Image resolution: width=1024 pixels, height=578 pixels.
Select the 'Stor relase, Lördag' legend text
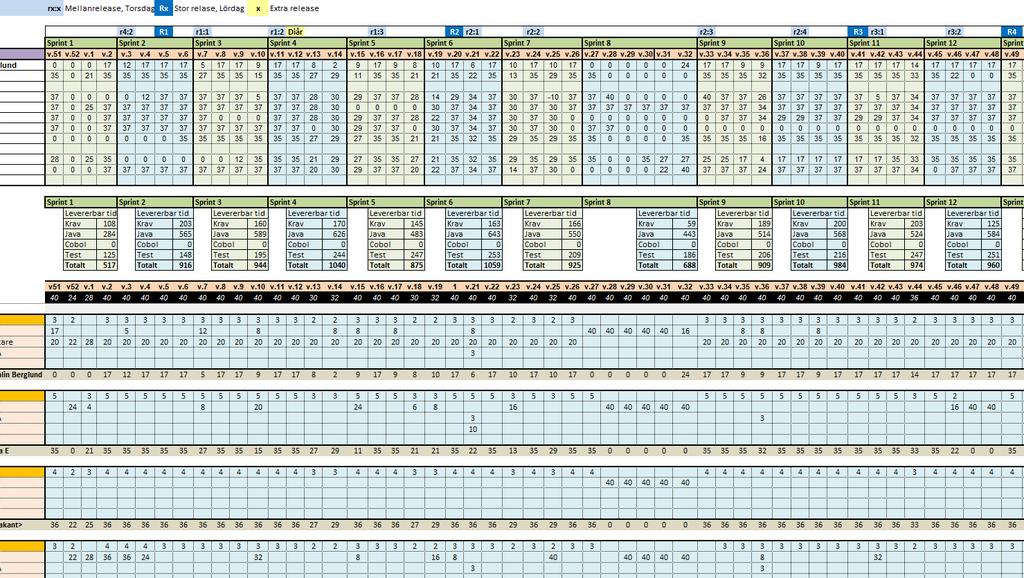pos(209,8)
